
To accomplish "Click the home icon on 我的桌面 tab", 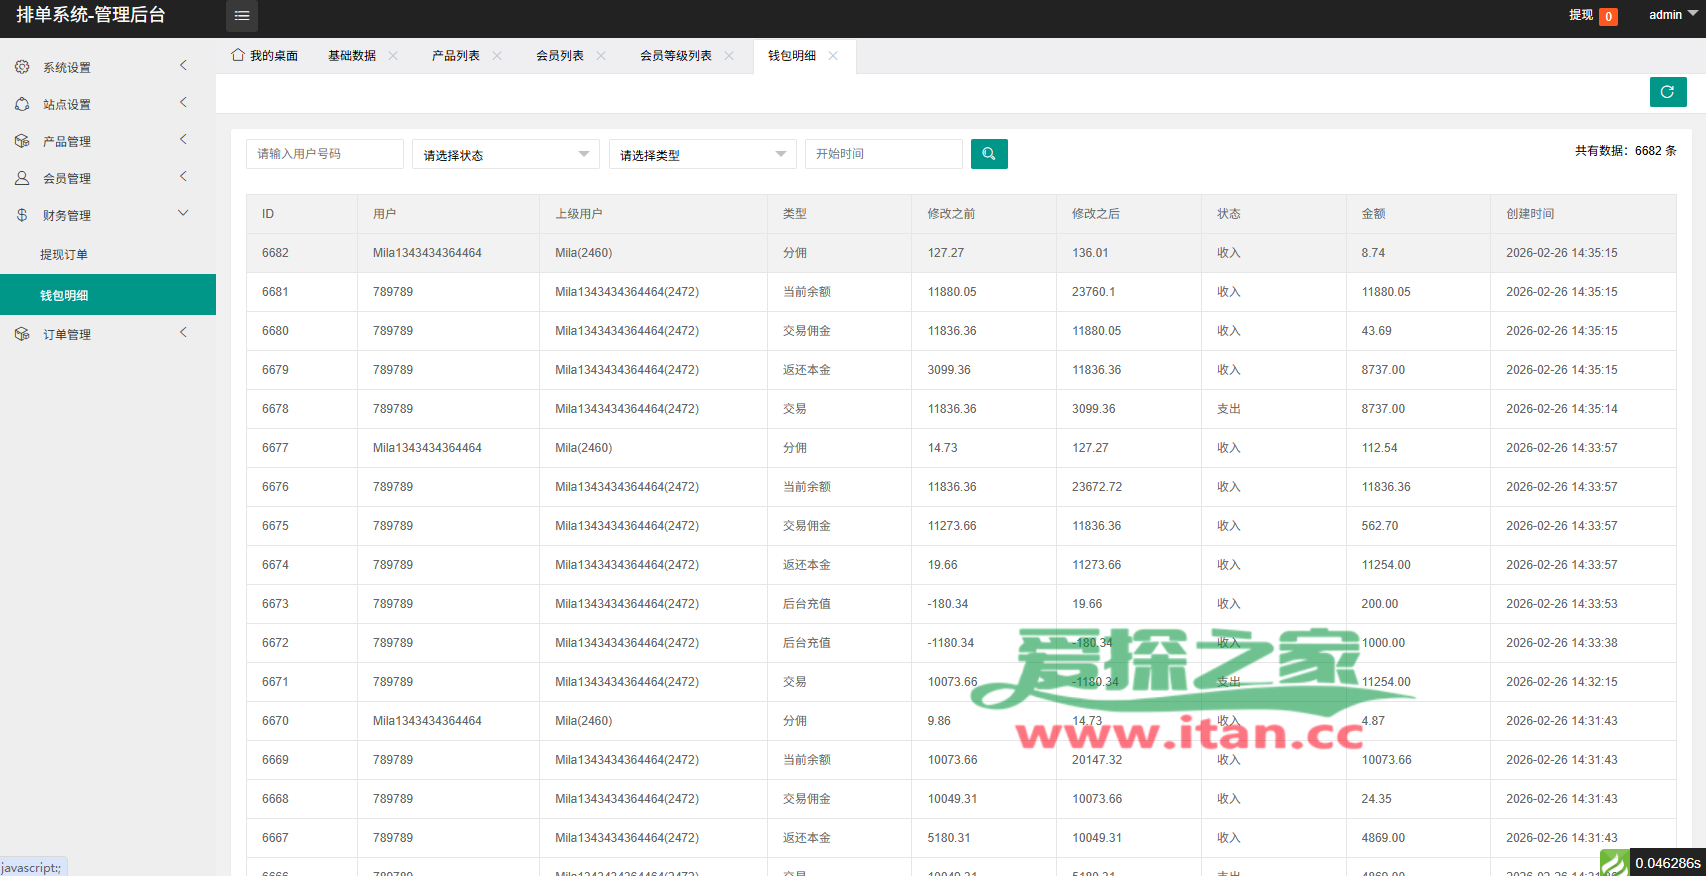I will point(238,55).
